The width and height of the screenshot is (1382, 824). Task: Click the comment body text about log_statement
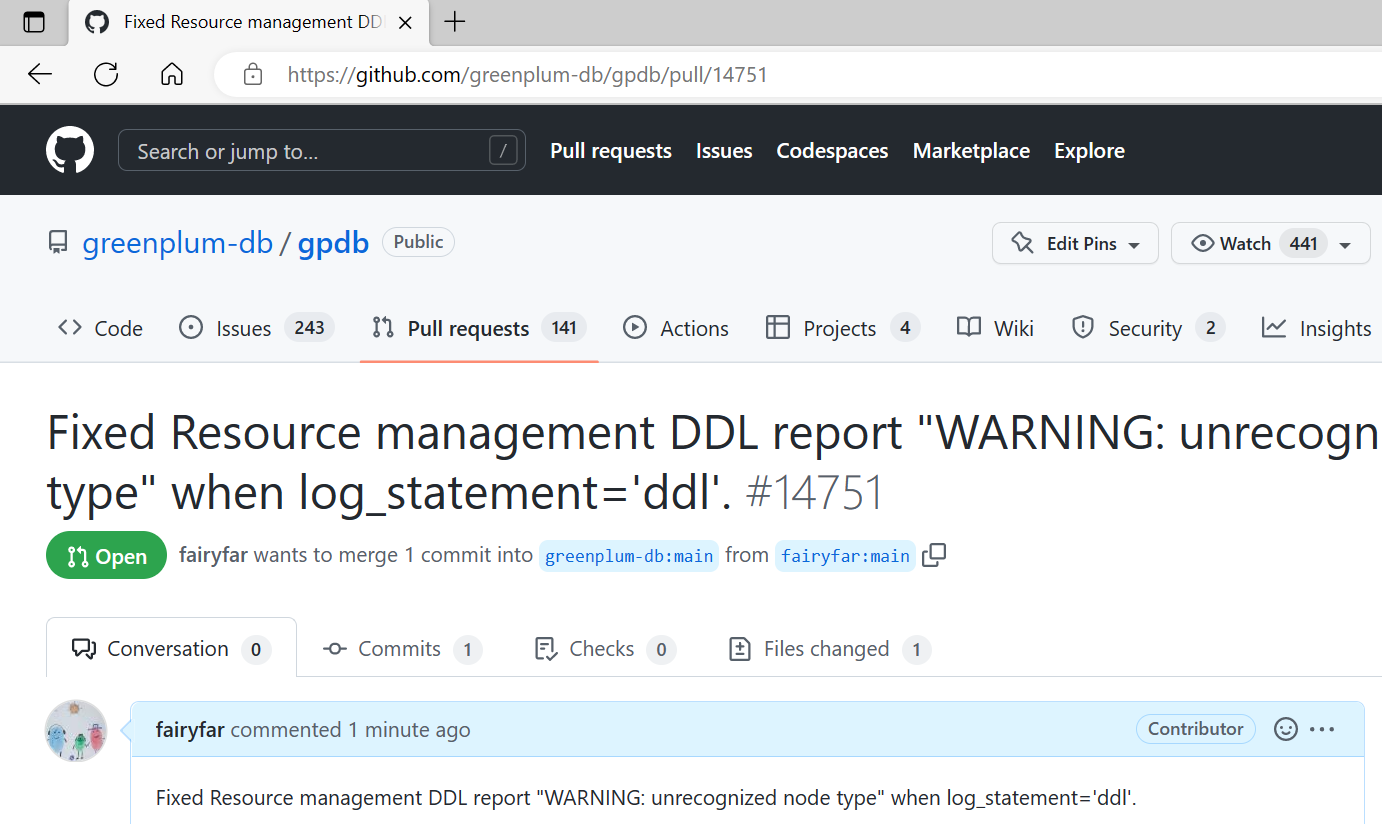646,797
